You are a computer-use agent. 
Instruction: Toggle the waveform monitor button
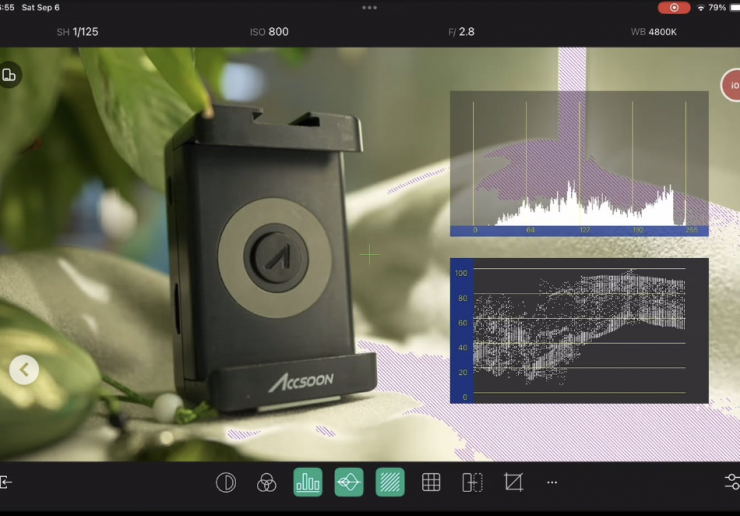(348, 482)
